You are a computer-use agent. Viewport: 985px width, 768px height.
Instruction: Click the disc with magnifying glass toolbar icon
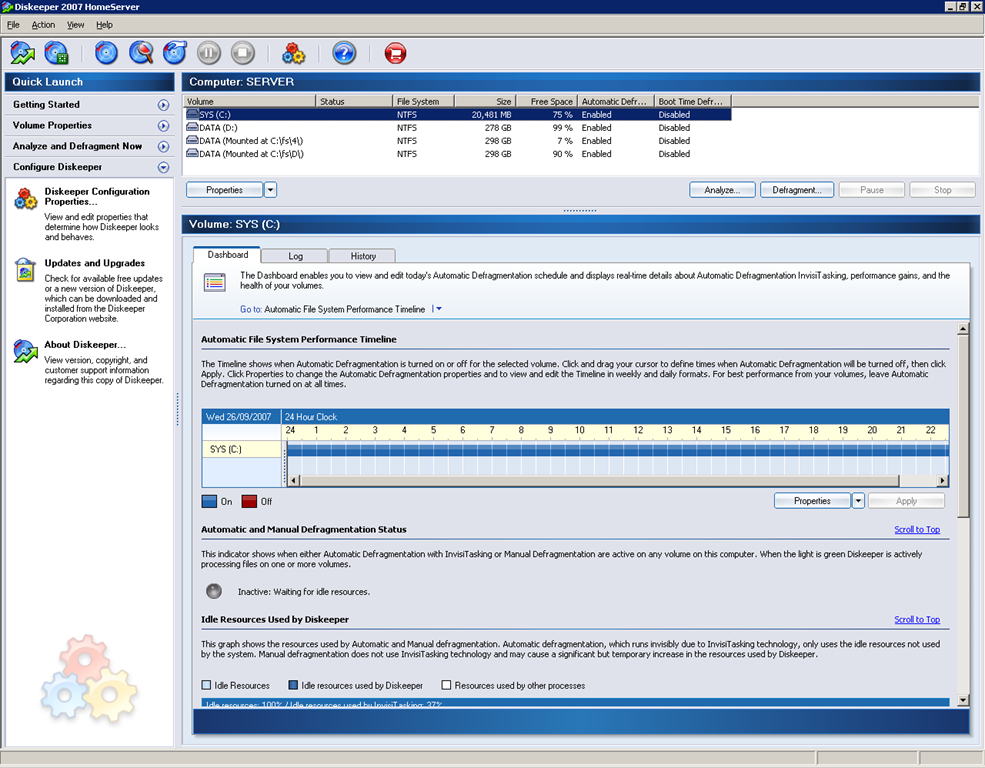[x=141, y=53]
